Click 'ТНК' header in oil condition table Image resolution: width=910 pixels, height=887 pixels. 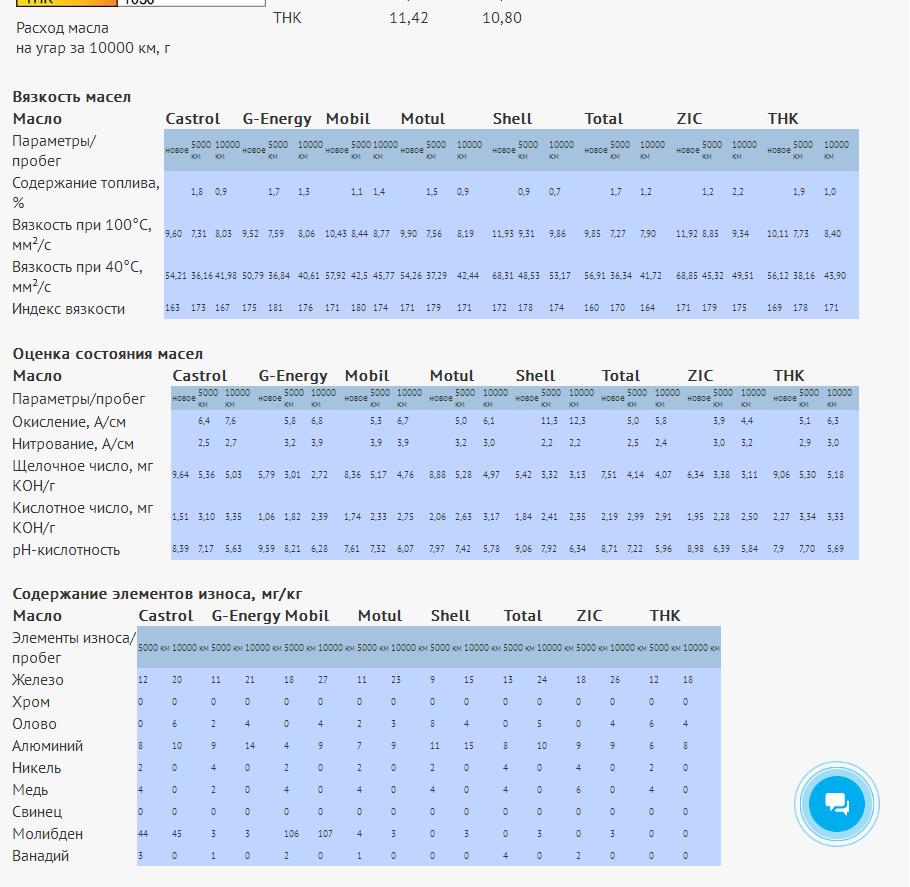tap(789, 376)
